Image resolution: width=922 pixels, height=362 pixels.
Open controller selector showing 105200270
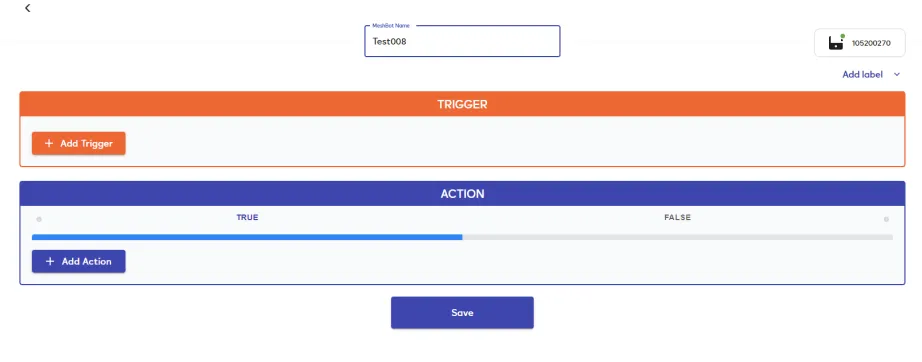click(x=860, y=43)
